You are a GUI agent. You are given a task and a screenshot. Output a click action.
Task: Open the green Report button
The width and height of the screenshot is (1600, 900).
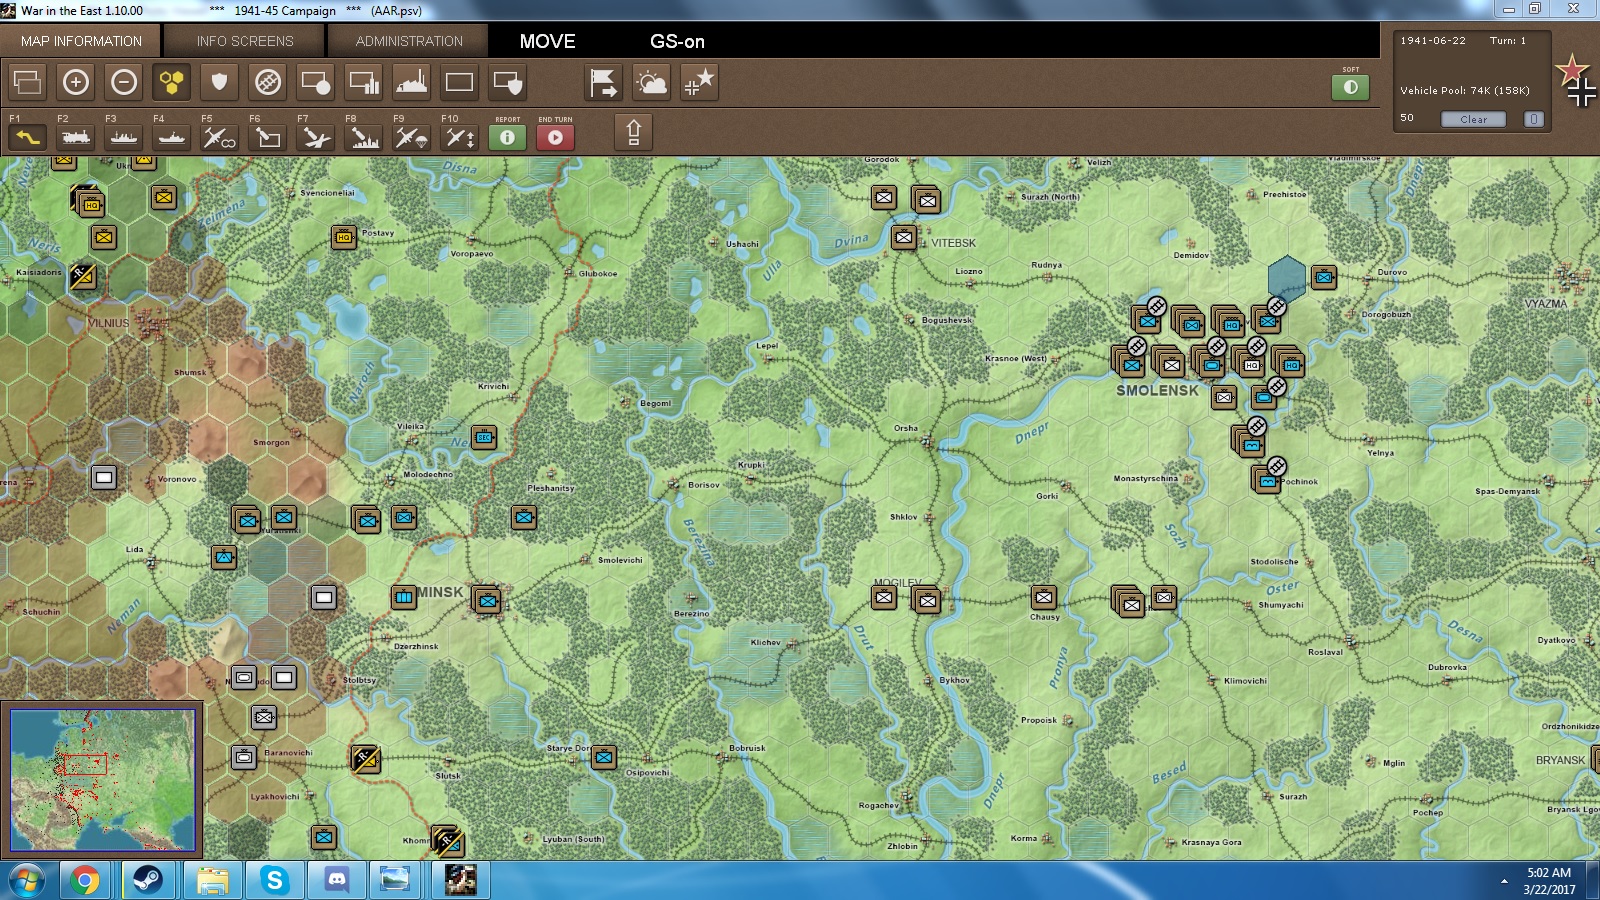pyautogui.click(x=508, y=137)
